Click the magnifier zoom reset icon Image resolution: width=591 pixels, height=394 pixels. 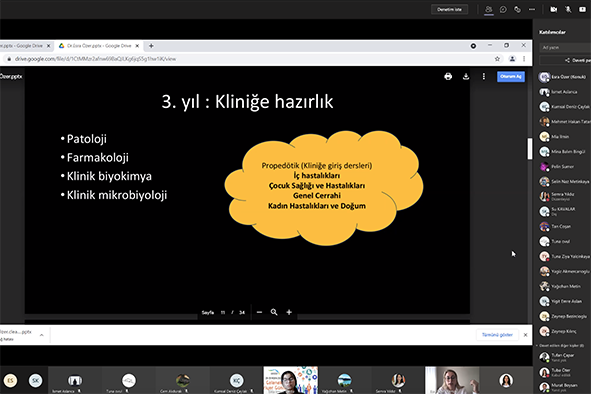(274, 312)
